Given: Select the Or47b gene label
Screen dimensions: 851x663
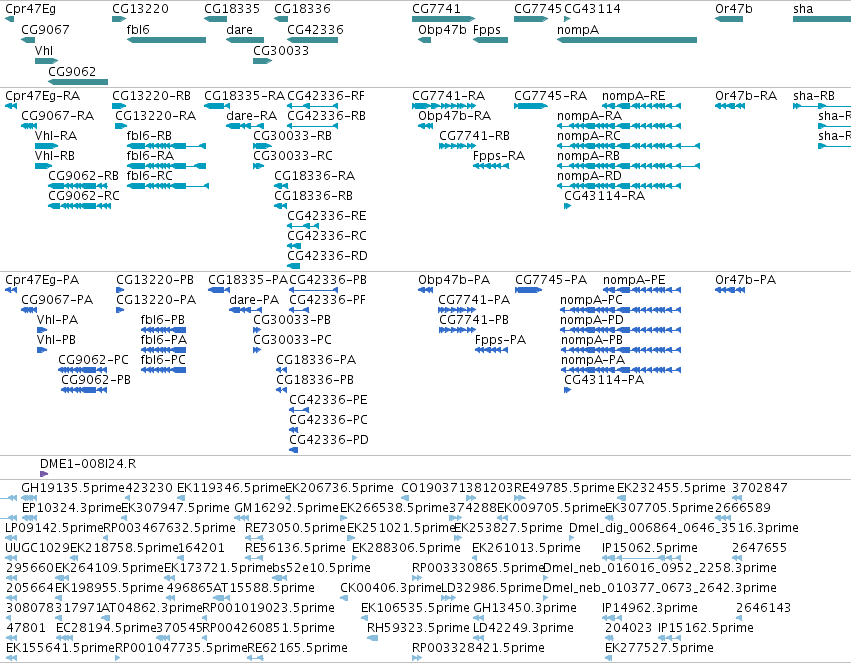Looking at the screenshot, I should click(734, 9).
